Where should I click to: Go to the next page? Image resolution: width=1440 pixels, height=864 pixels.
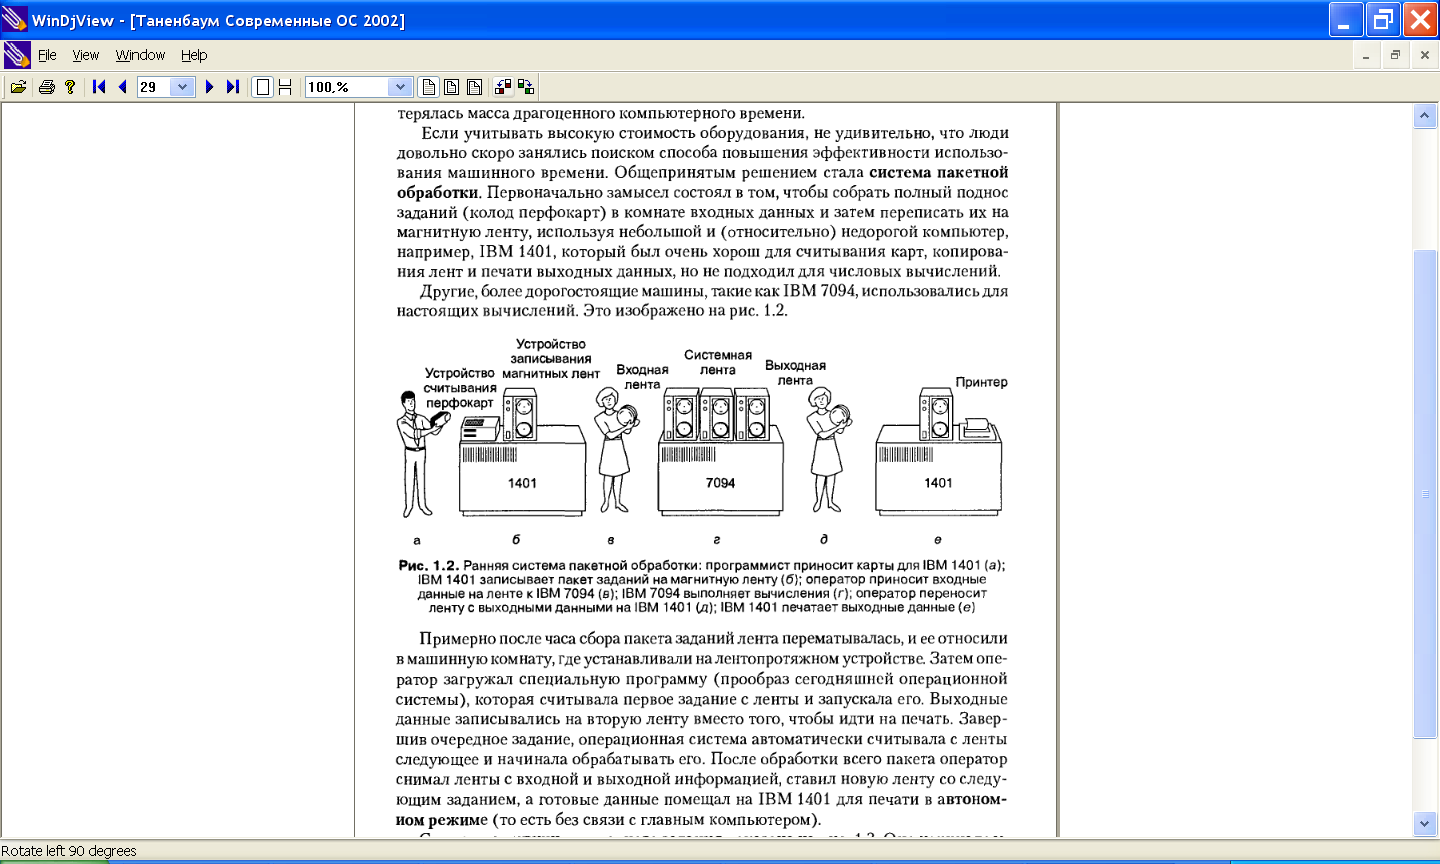click(209, 87)
